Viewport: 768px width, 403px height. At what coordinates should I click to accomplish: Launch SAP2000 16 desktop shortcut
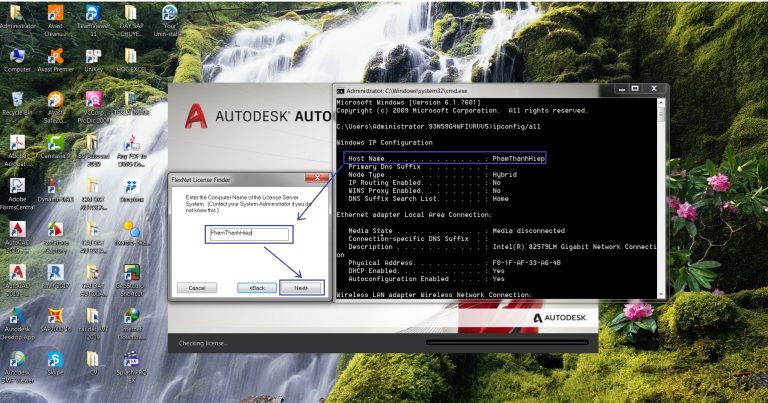click(x=55, y=319)
